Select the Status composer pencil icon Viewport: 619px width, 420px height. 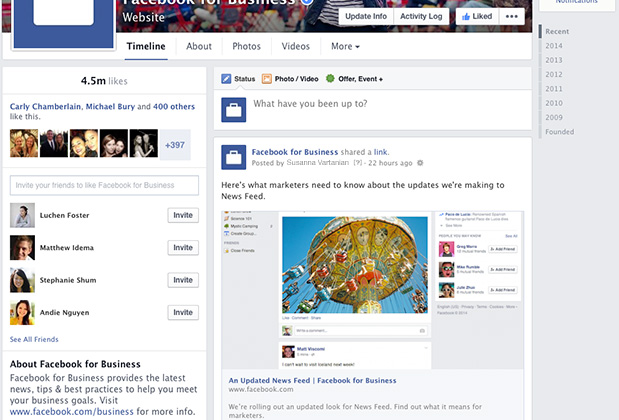pyautogui.click(x=226, y=79)
